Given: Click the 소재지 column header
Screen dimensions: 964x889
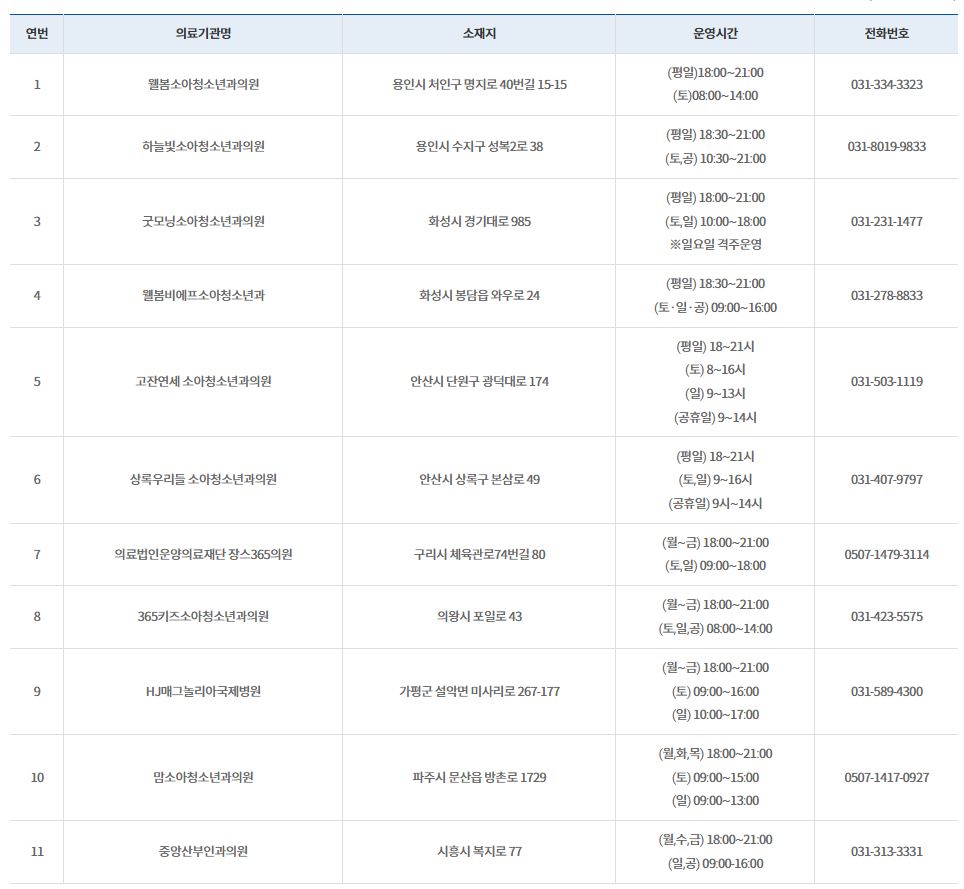Looking at the screenshot, I should click(479, 33).
